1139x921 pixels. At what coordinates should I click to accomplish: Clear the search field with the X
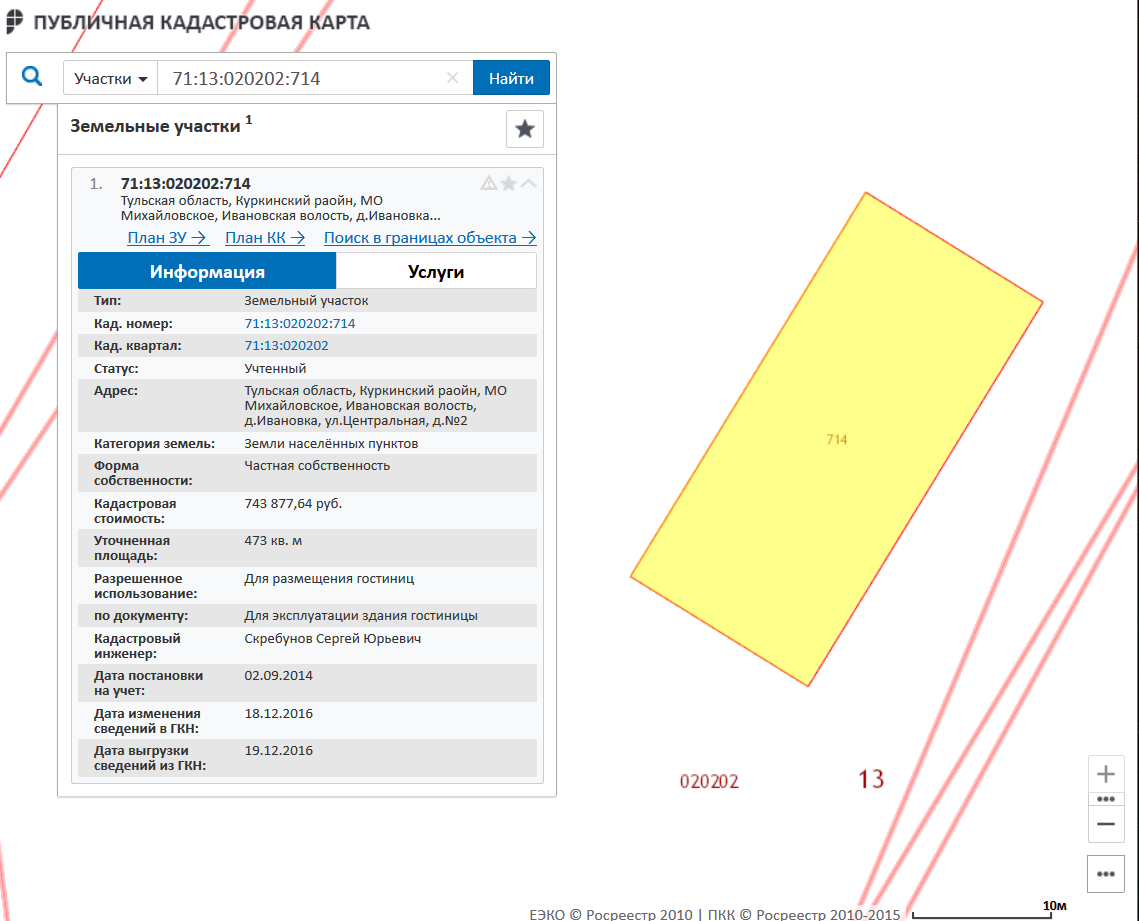tap(452, 78)
